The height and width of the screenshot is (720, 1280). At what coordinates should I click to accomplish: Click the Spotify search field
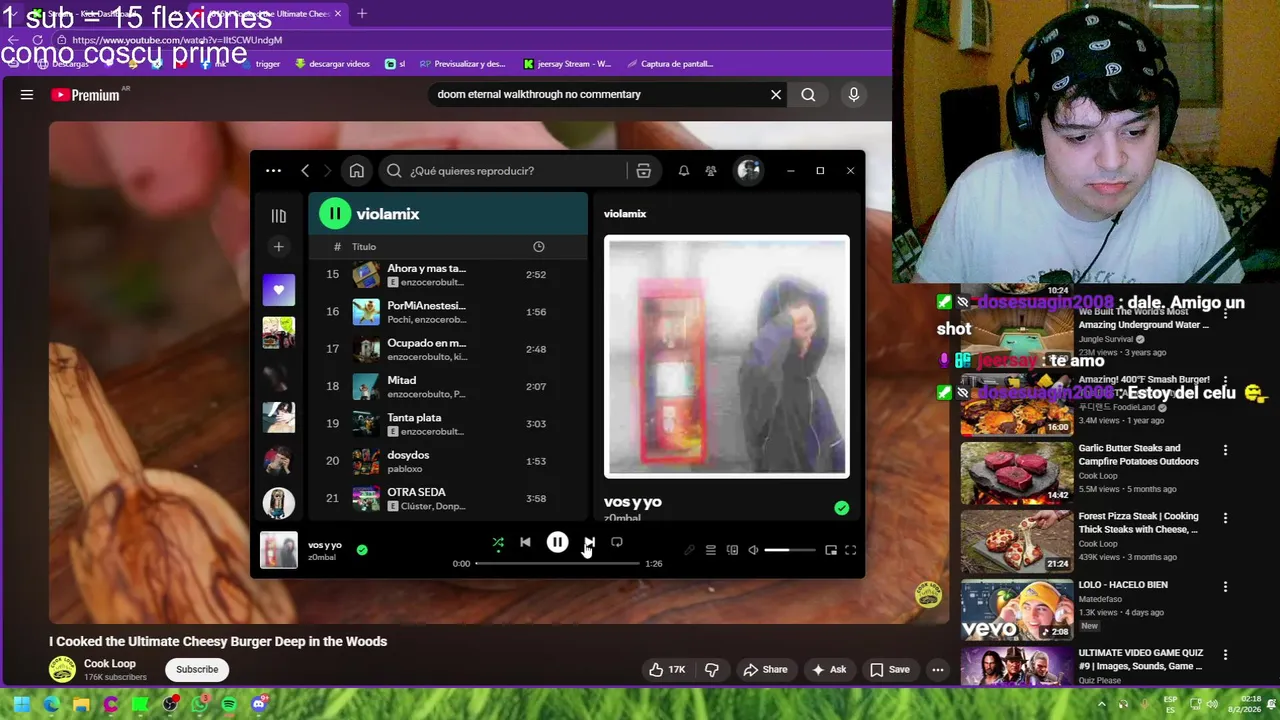pyautogui.click(x=504, y=171)
